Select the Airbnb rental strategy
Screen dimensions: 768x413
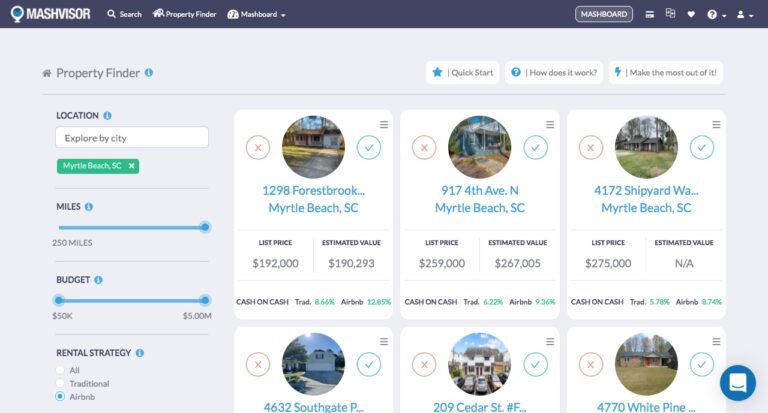click(60, 398)
